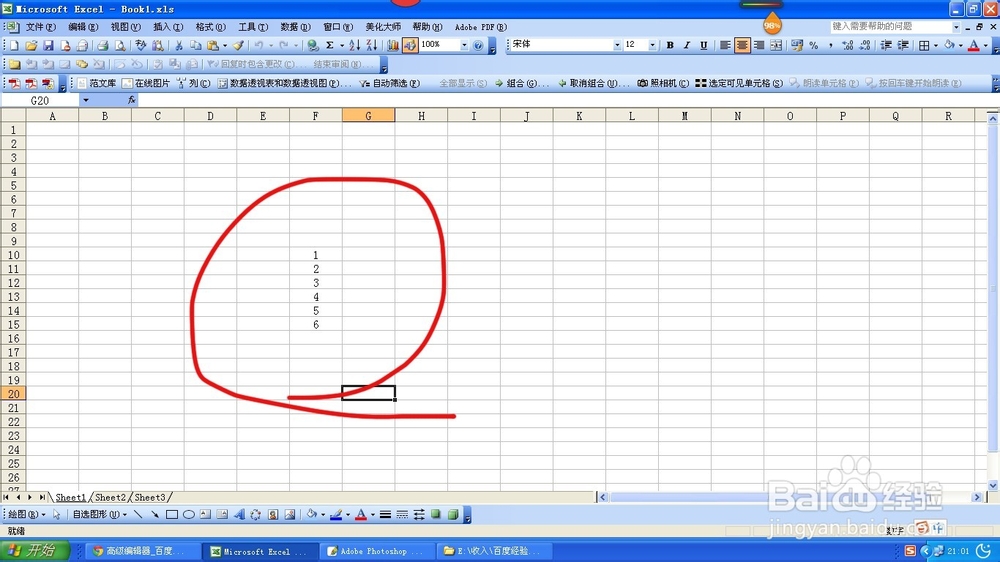
Task: Click the New workbook icon
Action: tap(13, 45)
